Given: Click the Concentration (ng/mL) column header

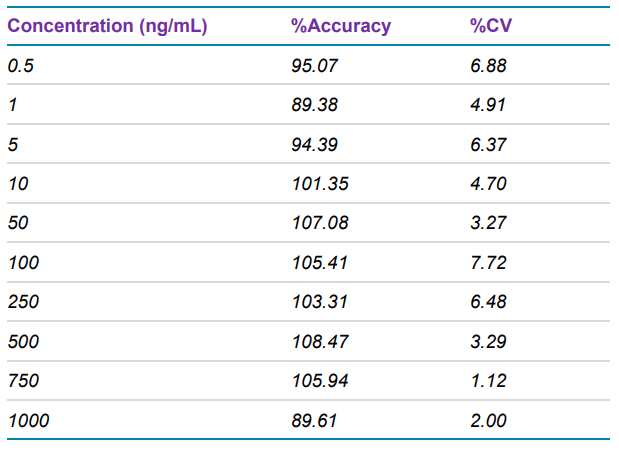Looking at the screenshot, I should (107, 26).
